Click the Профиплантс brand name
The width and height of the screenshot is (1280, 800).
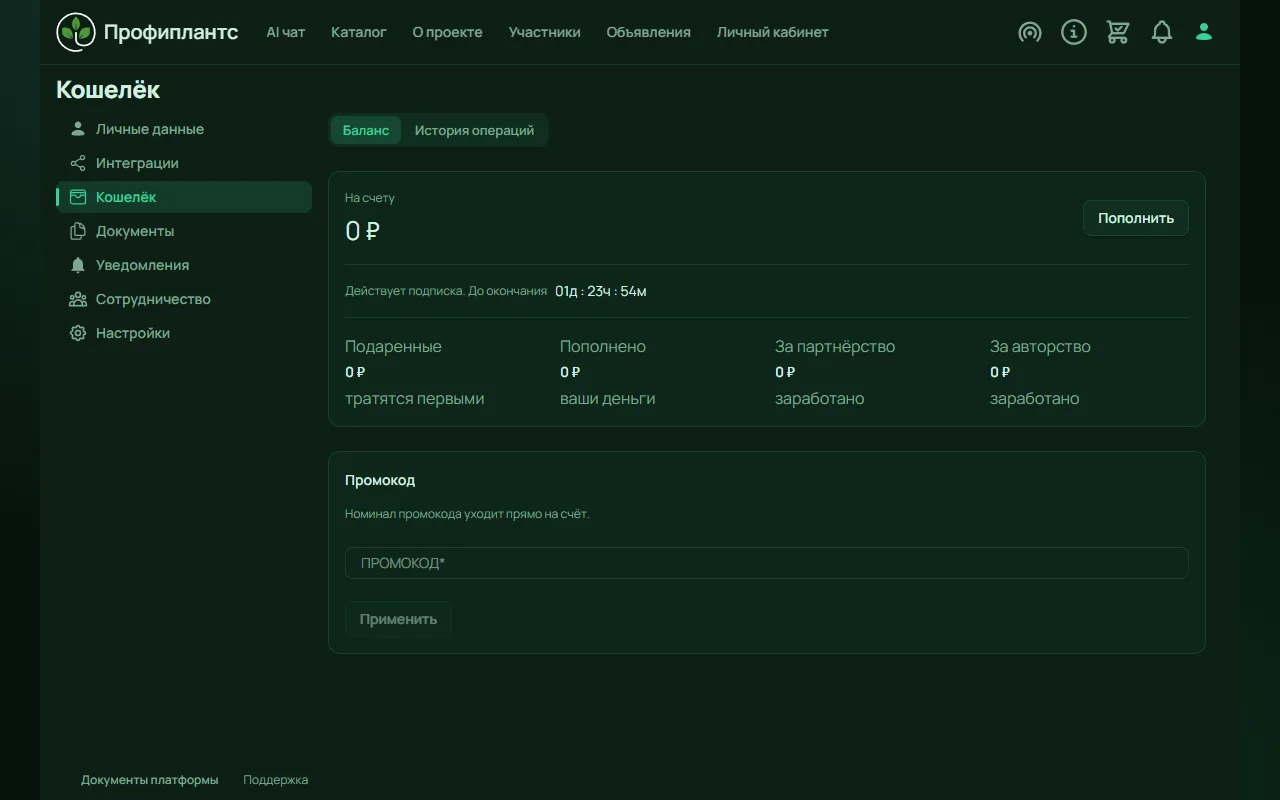(x=171, y=32)
